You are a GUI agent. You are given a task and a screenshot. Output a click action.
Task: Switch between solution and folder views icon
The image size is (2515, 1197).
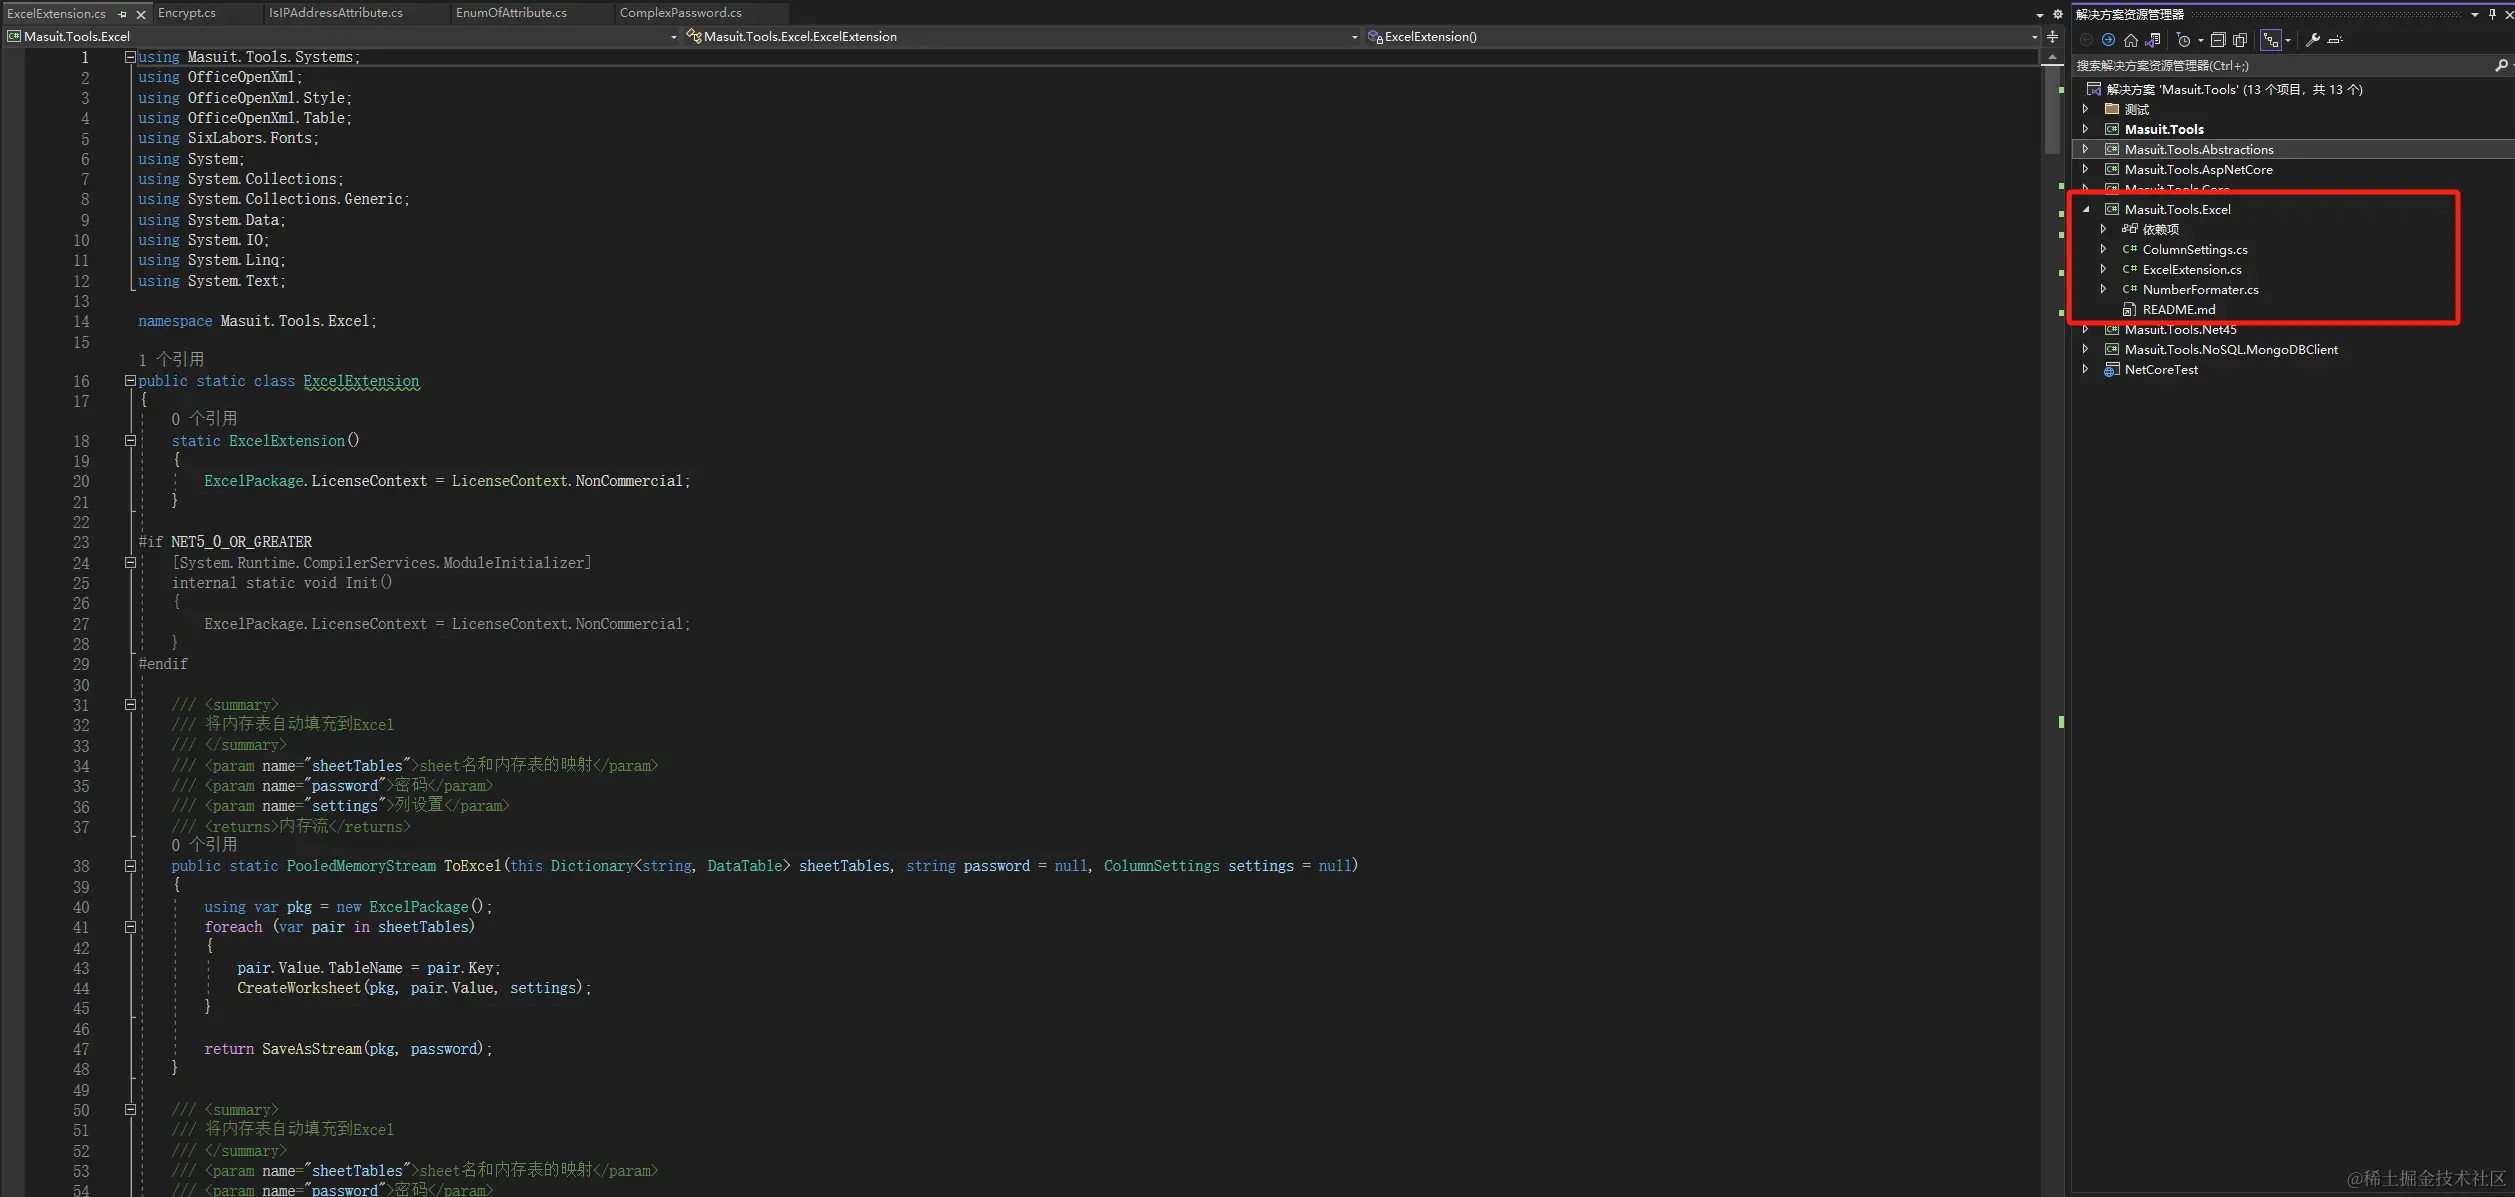click(2153, 40)
